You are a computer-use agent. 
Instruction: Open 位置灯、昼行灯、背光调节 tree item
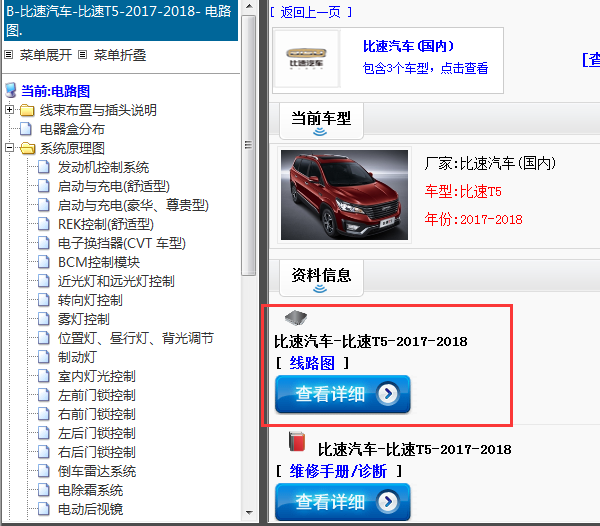(x=135, y=338)
